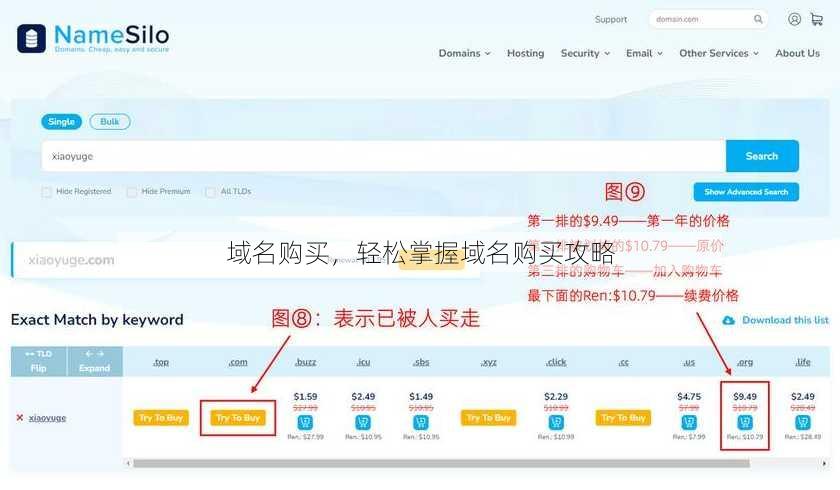Click Try To Buy for .com
The image size is (840, 490).
[238, 418]
